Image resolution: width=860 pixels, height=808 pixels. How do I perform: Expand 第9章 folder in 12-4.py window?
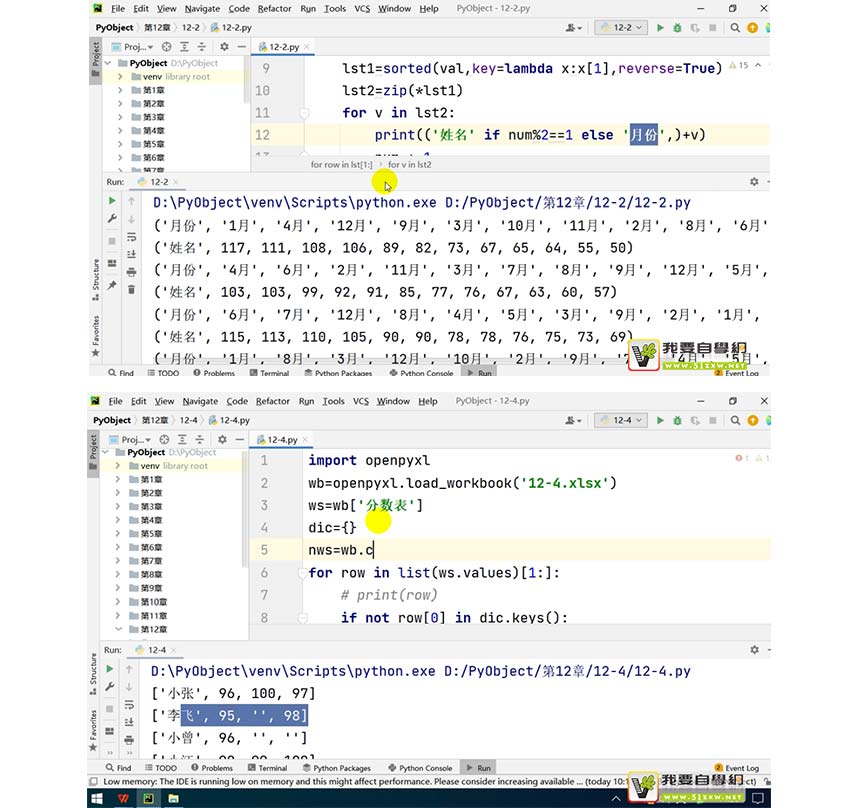[x=118, y=588]
